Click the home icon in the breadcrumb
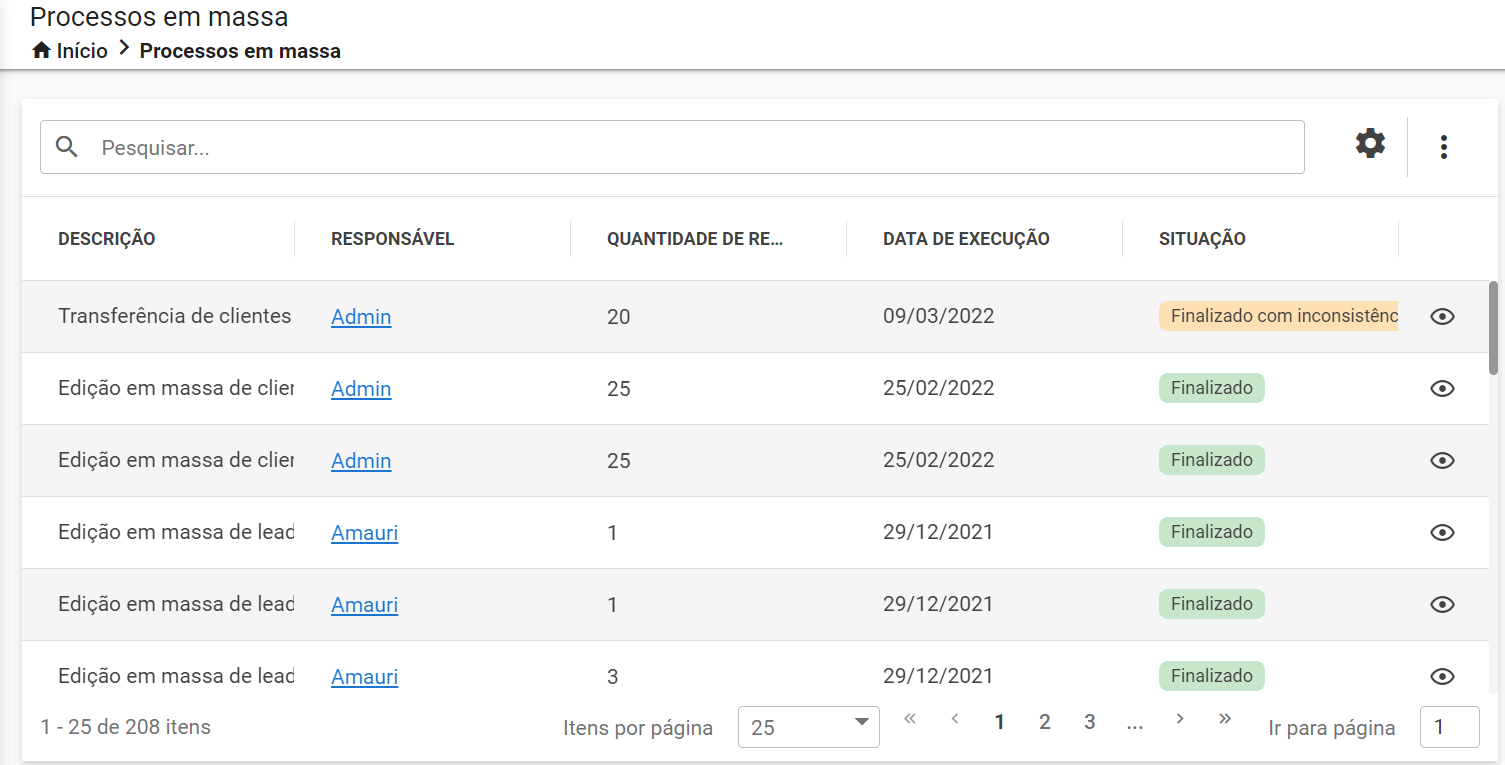1505x765 pixels. click(41, 51)
